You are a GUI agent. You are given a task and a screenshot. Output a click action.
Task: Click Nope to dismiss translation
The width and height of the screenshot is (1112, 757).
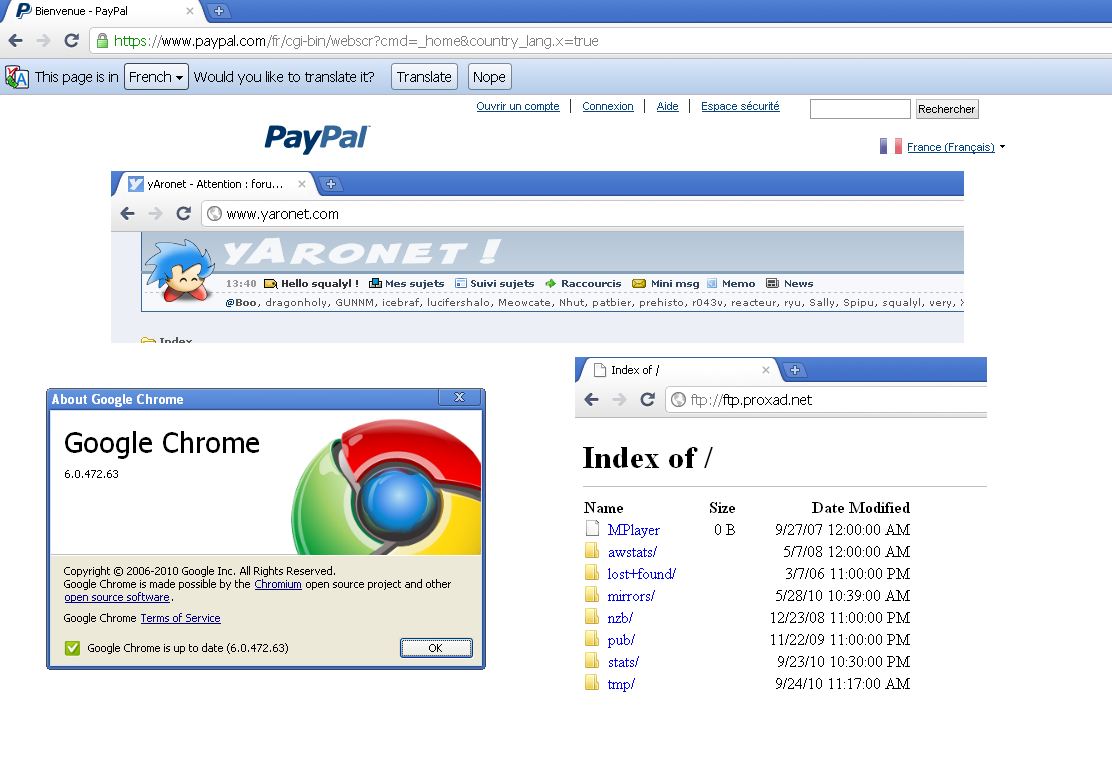pos(489,77)
